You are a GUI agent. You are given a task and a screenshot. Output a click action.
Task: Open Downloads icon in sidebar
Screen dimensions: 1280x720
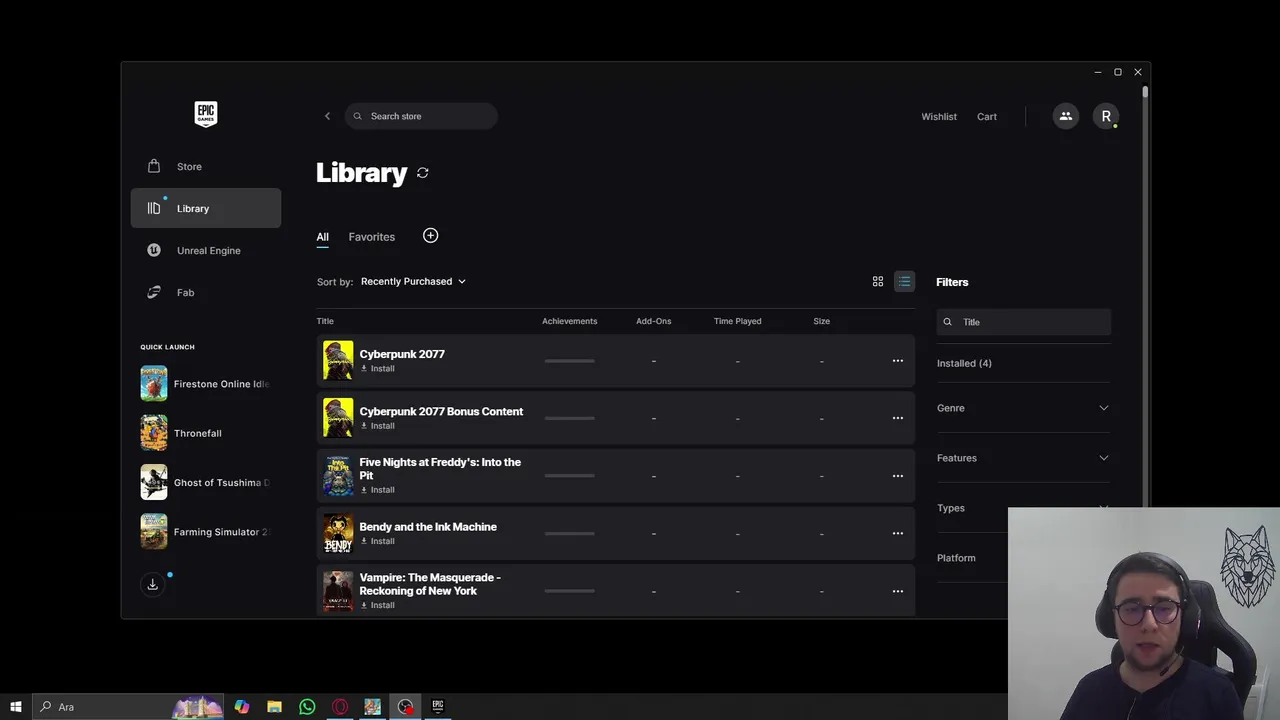pos(153,584)
